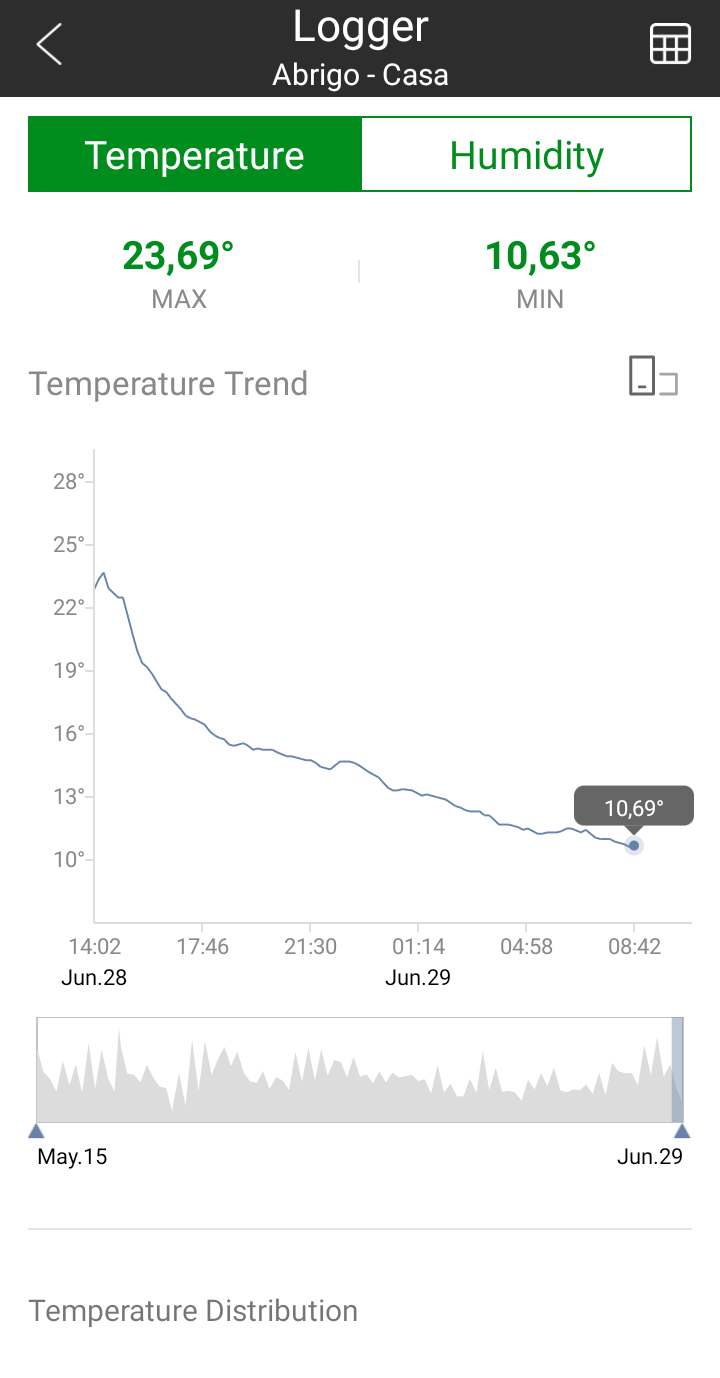Move the right Jun.29 range handle
Image resolution: width=720 pixels, height=1378 pixels.
coord(682,1131)
